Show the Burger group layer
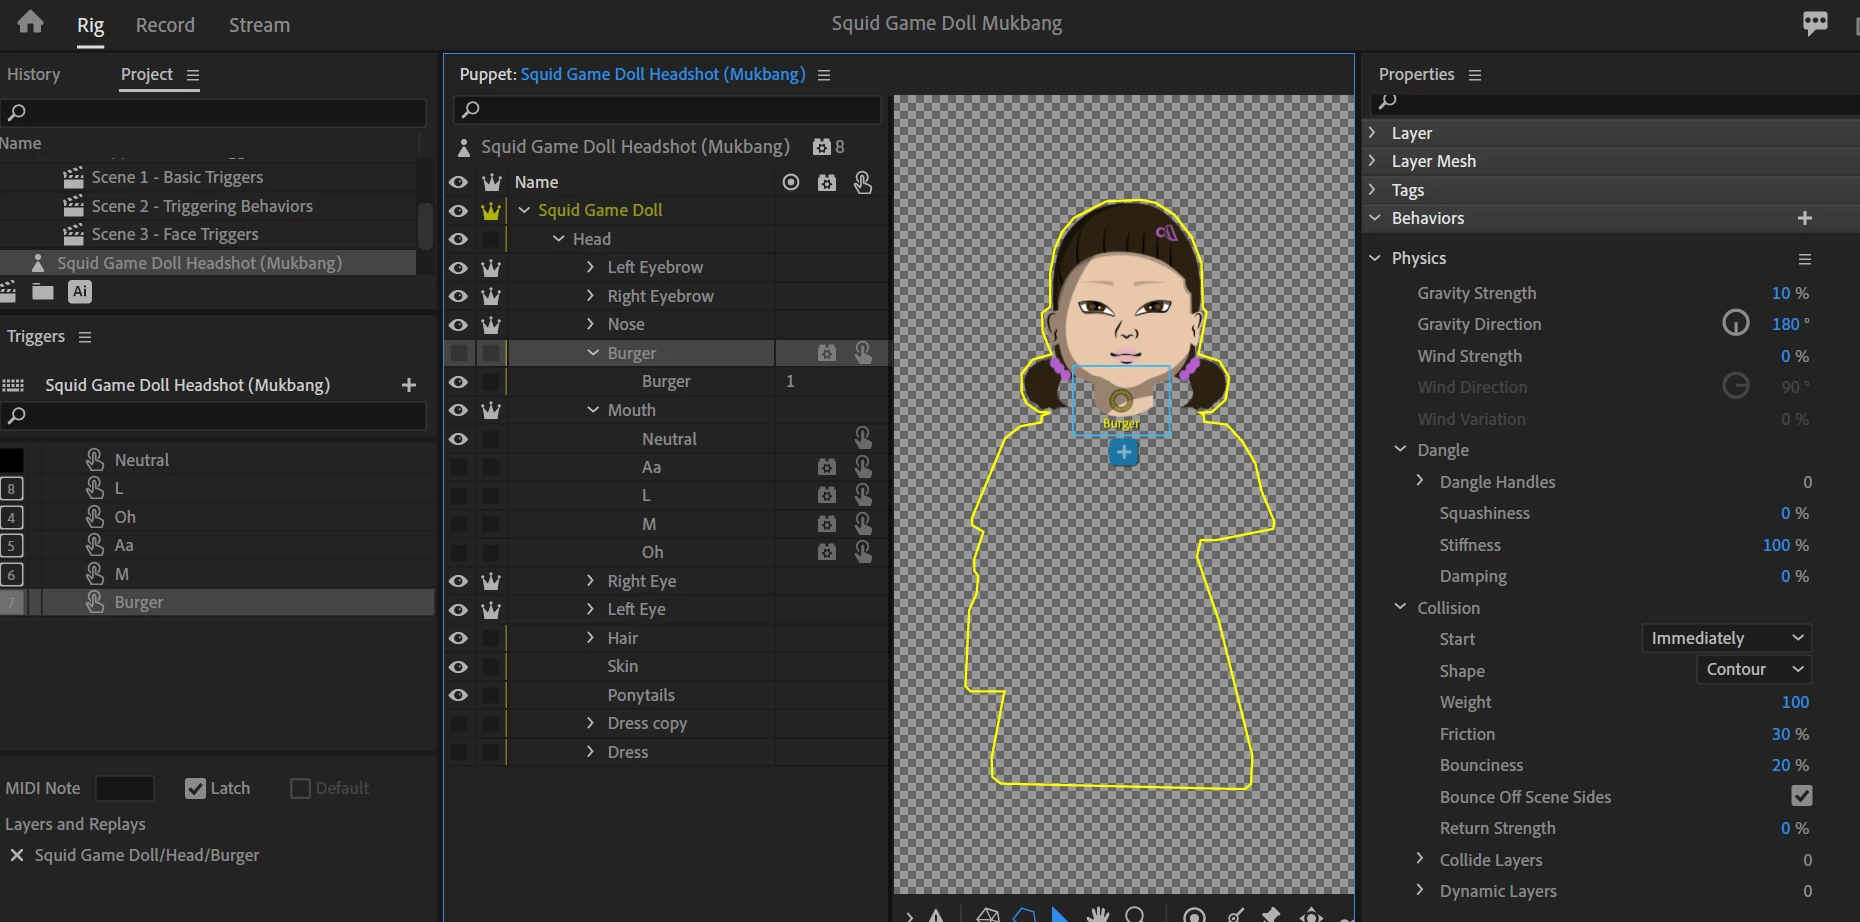This screenshot has width=1860, height=922. [458, 353]
